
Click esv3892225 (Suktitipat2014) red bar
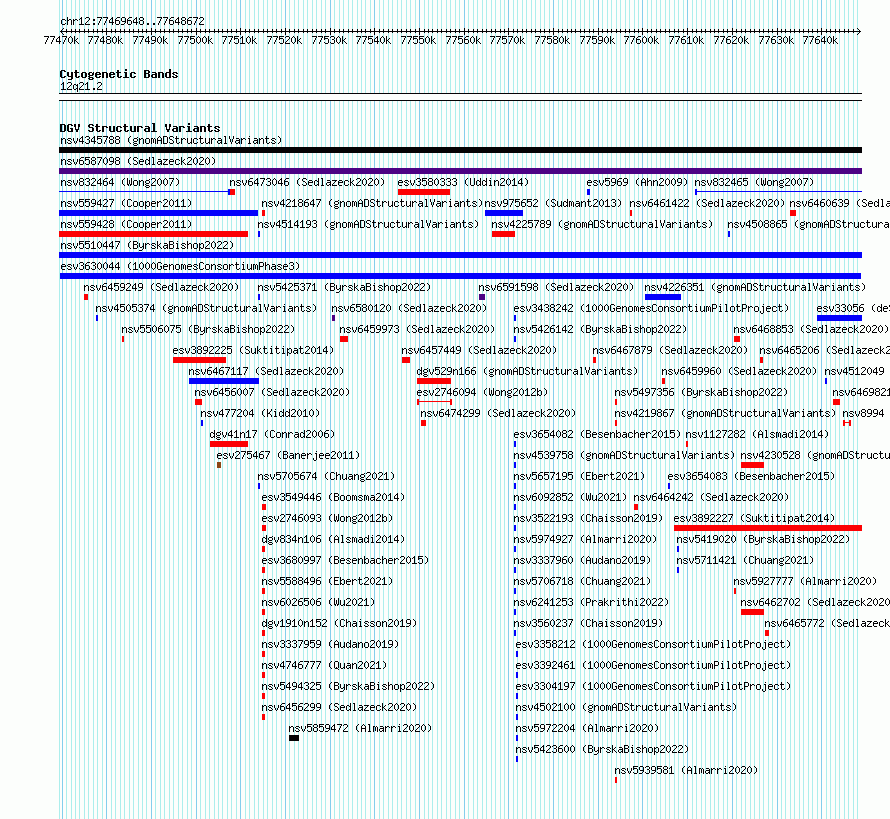(199, 360)
